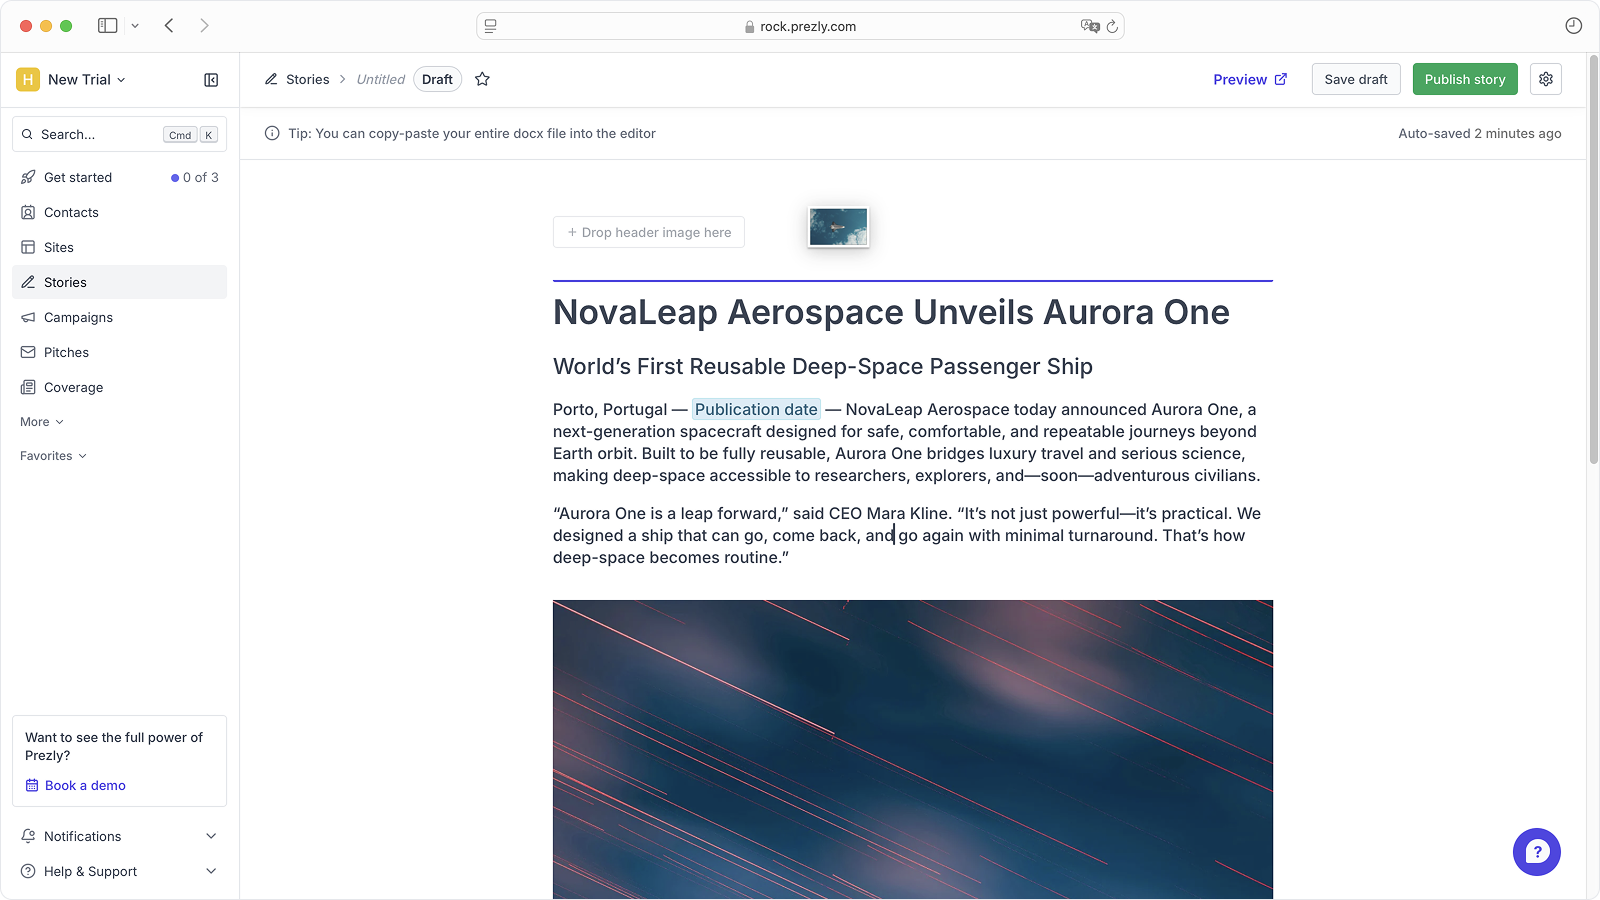
Task: Open the Sites menu item
Action: 58,247
